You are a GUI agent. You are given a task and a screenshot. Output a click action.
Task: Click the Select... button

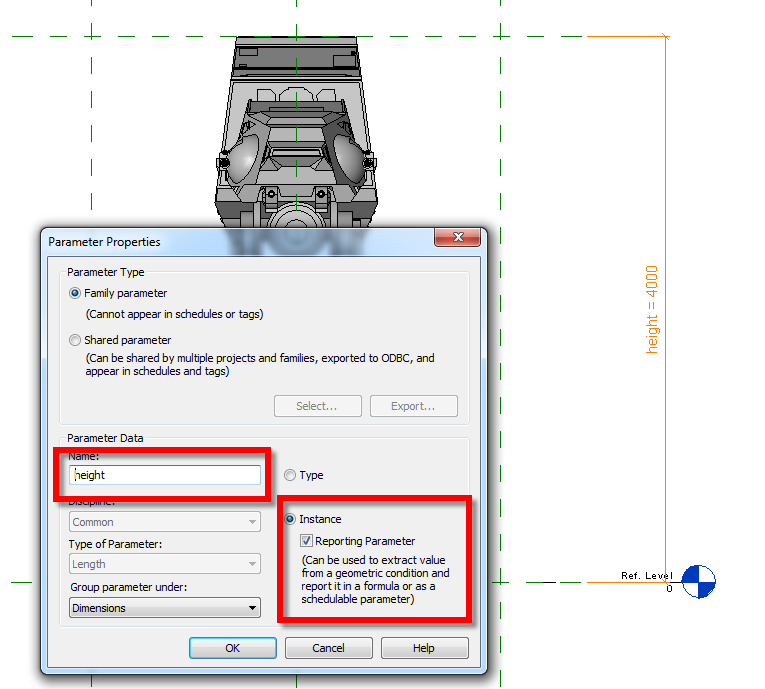point(318,406)
